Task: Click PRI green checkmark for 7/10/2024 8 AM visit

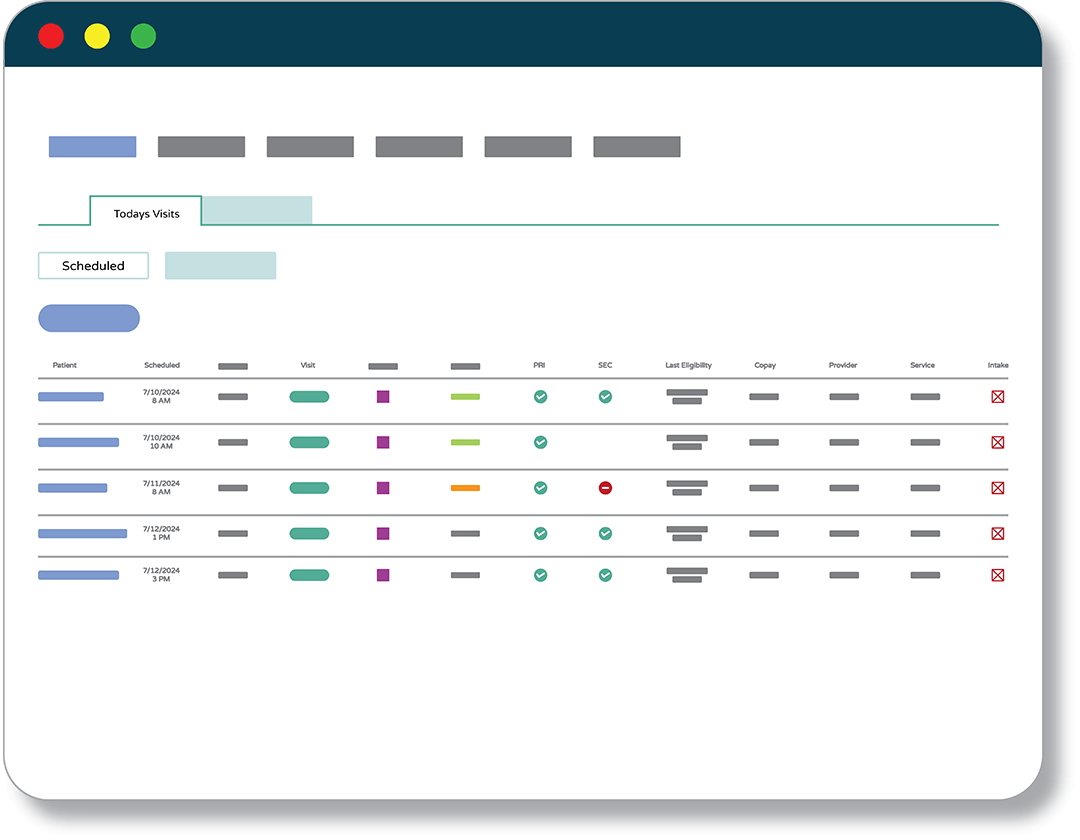Action: pyautogui.click(x=540, y=397)
